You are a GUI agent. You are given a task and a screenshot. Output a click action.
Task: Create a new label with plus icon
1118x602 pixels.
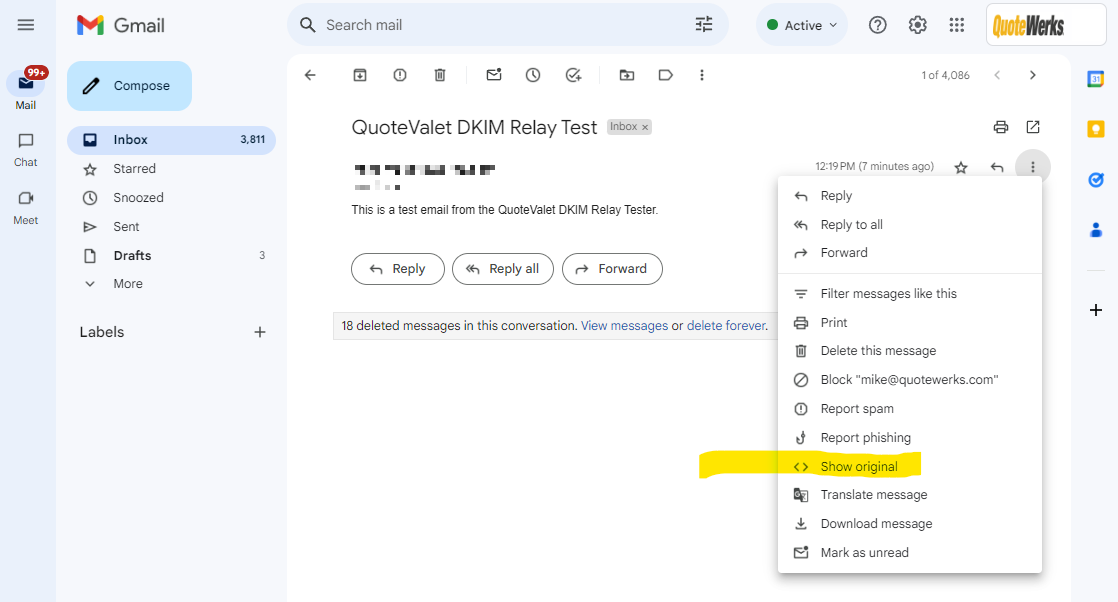tap(260, 332)
